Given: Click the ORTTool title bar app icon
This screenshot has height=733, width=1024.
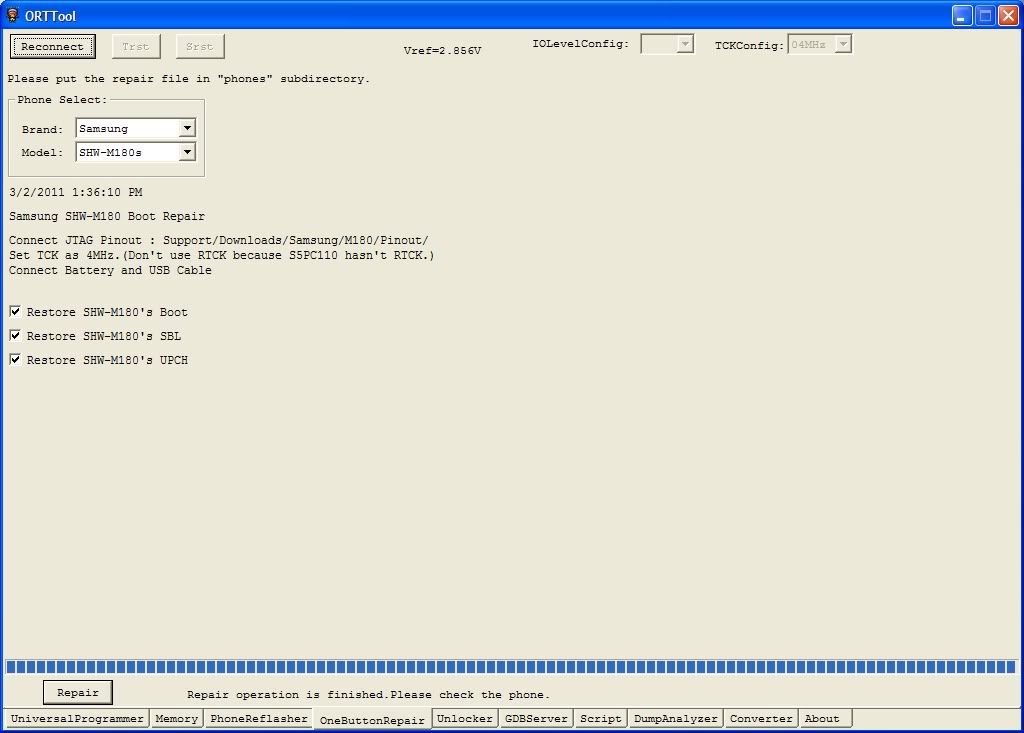Looking at the screenshot, I should (x=12, y=14).
